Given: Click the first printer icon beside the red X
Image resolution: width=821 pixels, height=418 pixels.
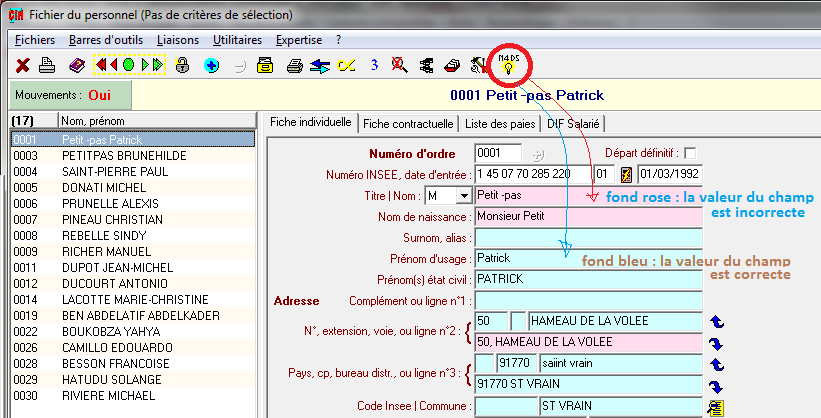Looking at the screenshot, I should click(x=47, y=65).
